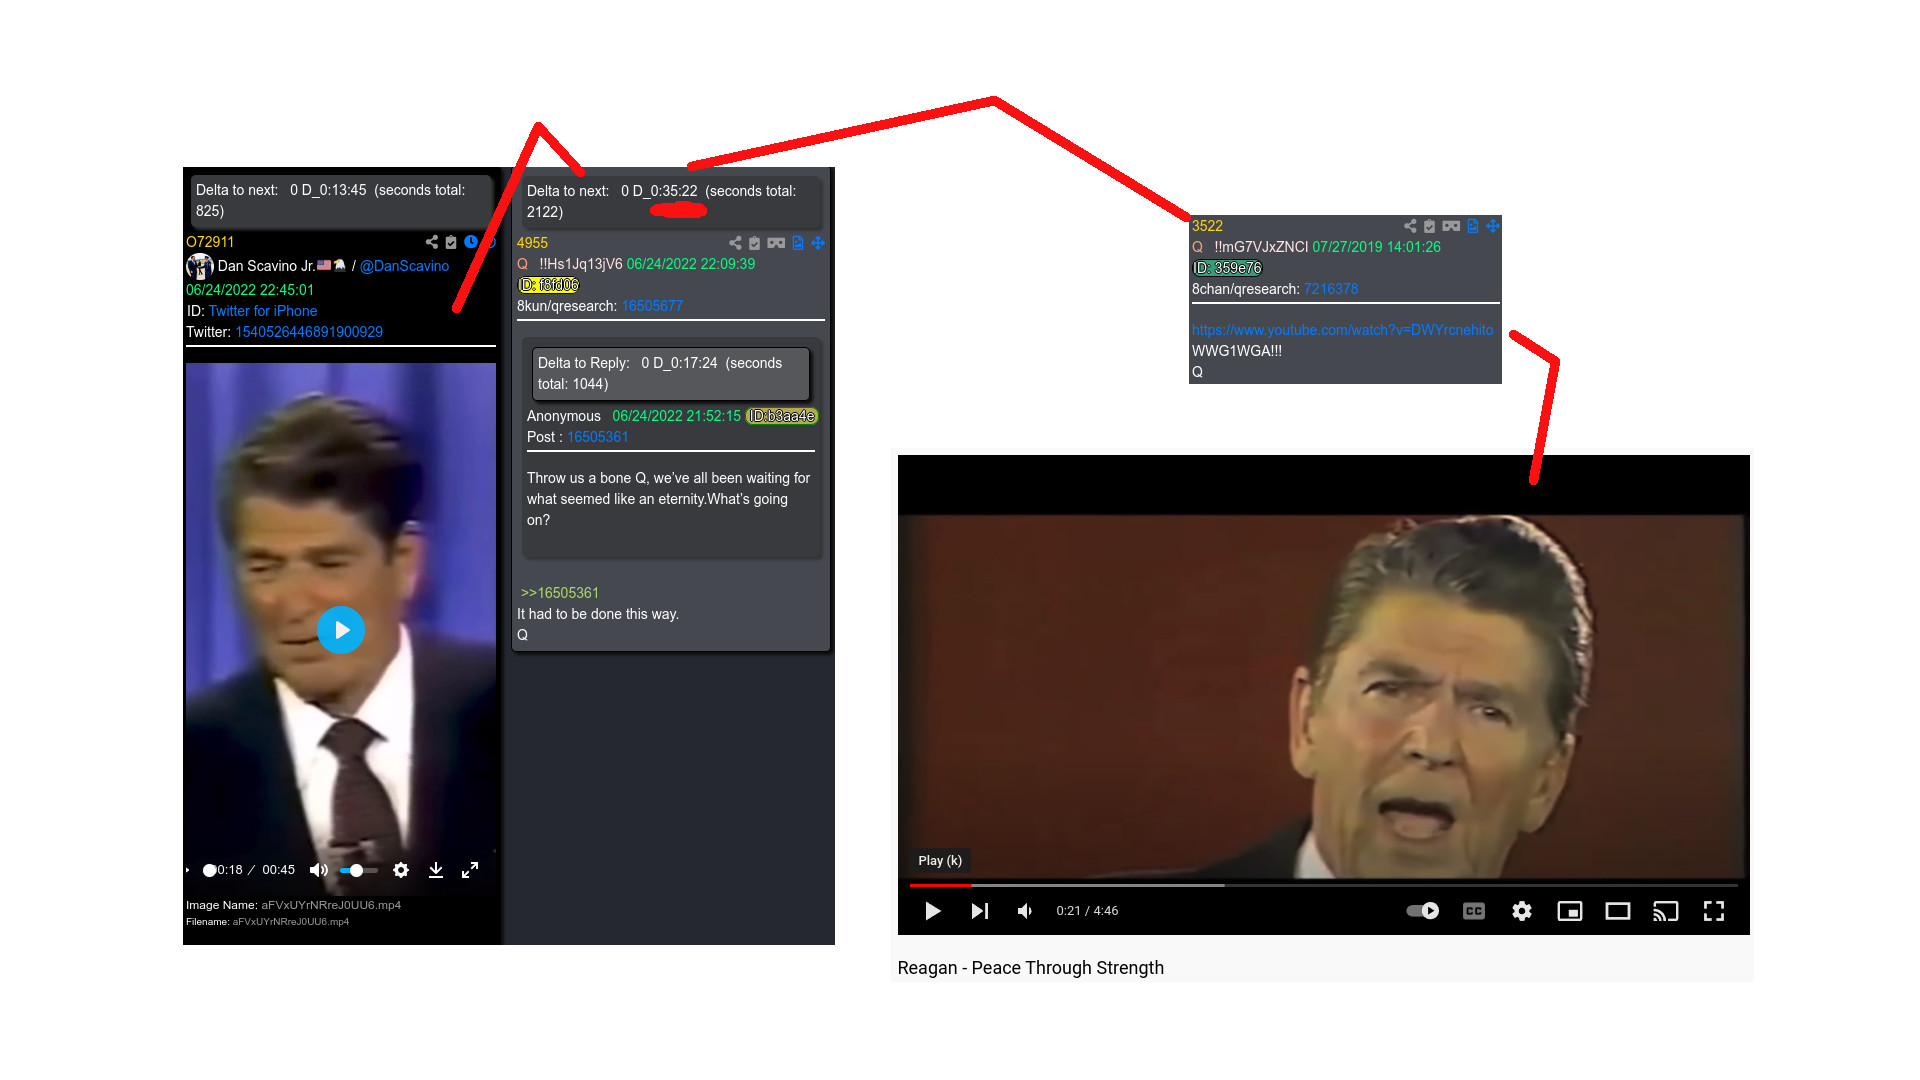Mute the YouTube player volume

coord(1026,911)
